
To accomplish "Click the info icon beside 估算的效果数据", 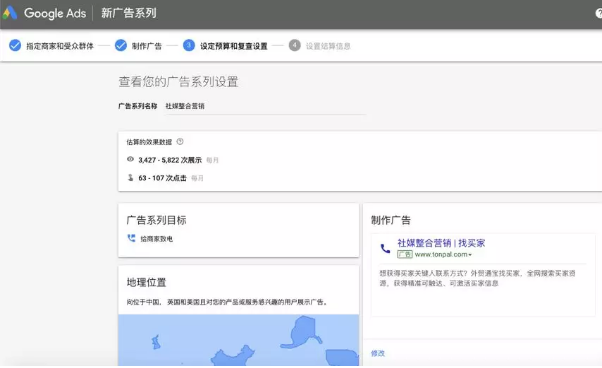I will point(180,142).
